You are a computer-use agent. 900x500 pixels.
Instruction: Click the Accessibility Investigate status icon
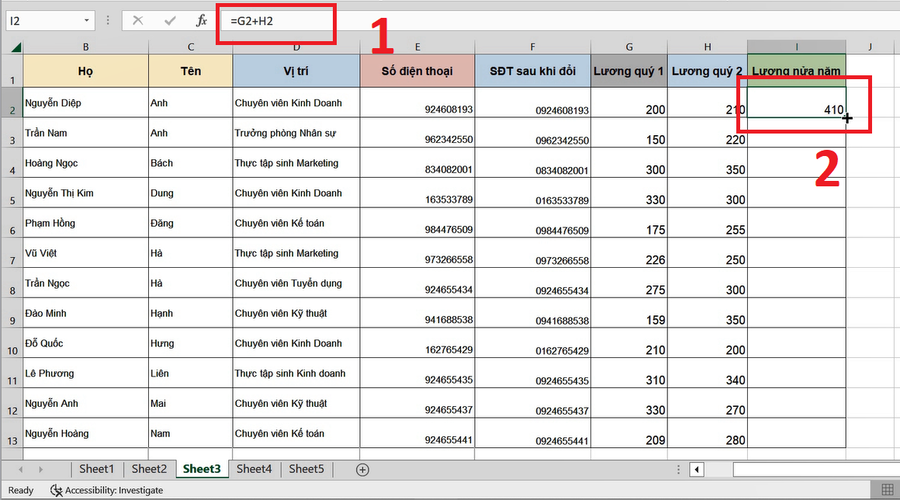pyautogui.click(x=56, y=490)
